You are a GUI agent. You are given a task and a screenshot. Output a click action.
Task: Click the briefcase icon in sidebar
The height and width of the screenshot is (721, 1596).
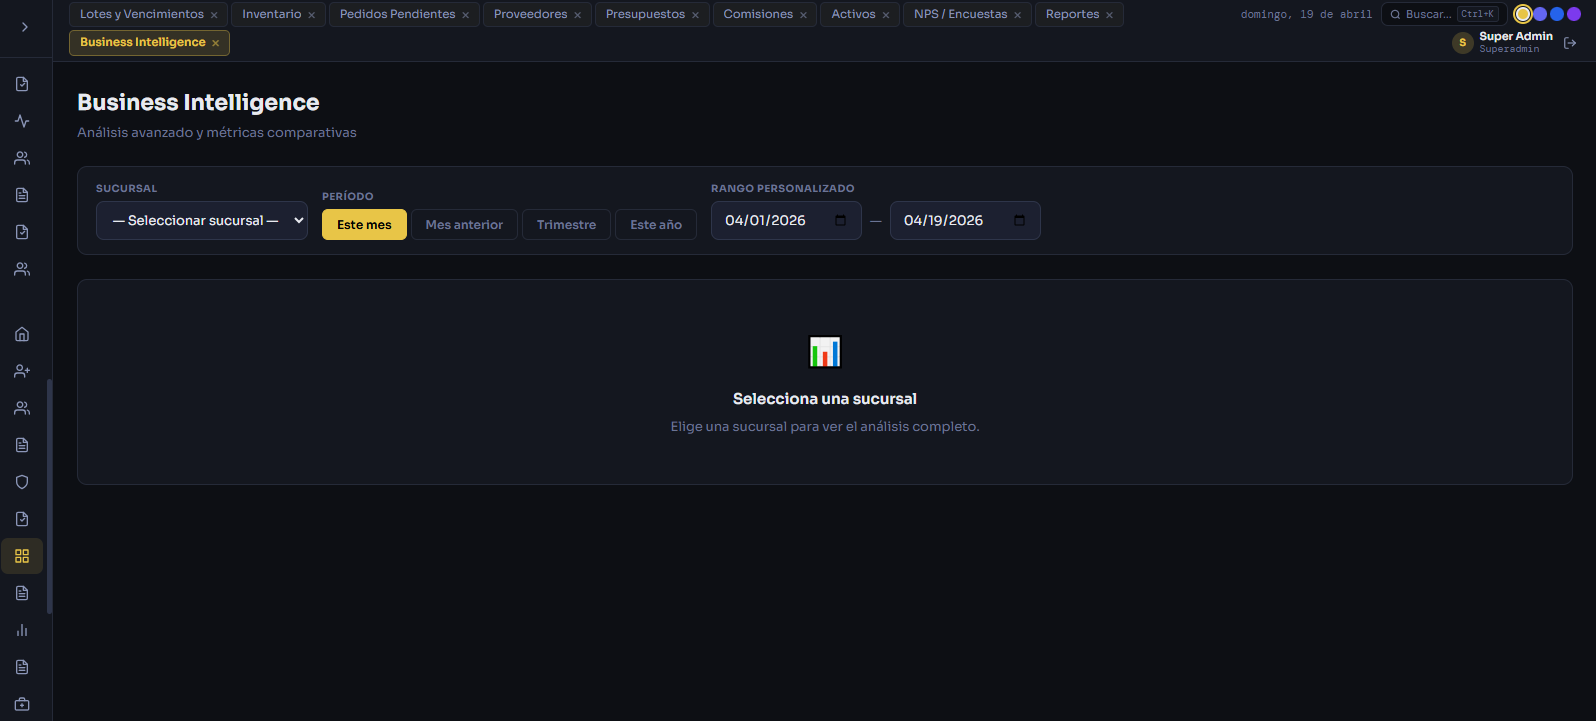pyautogui.click(x=22, y=704)
